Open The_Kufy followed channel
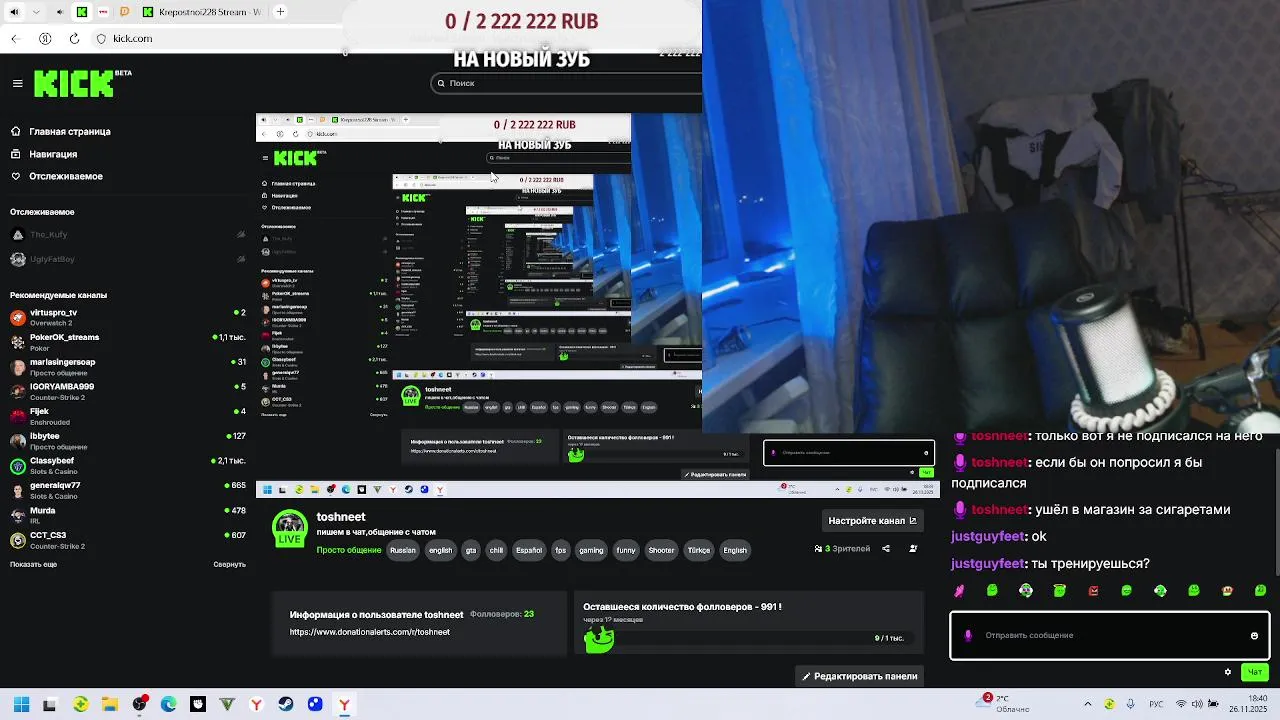 point(127,235)
